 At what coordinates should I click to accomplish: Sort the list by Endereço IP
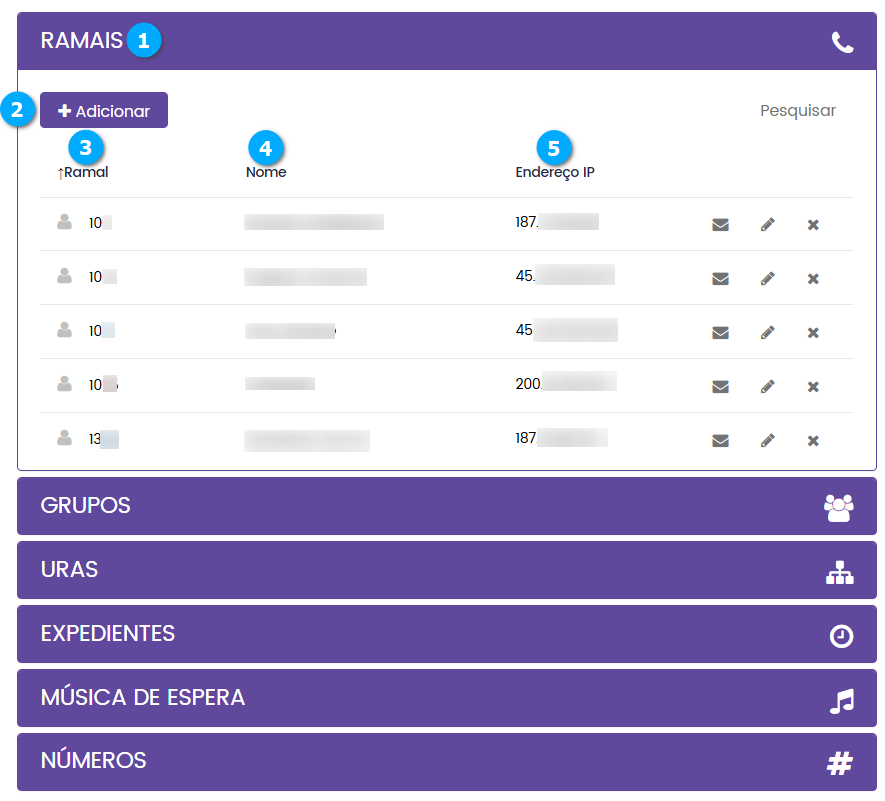click(555, 172)
